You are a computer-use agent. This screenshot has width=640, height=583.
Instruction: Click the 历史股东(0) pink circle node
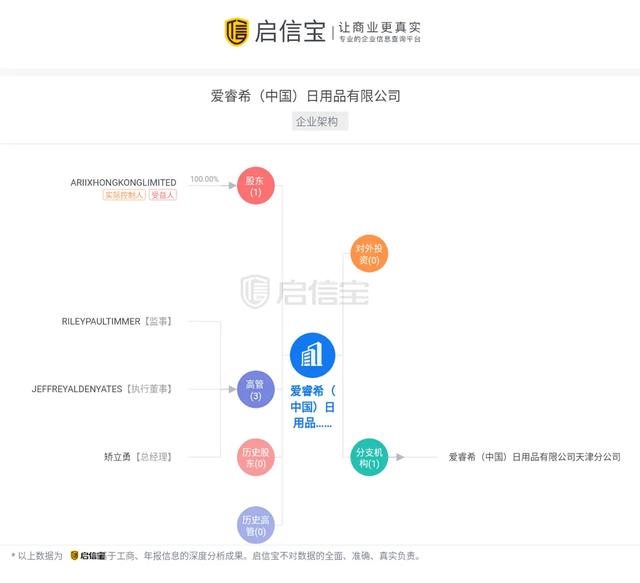256,457
